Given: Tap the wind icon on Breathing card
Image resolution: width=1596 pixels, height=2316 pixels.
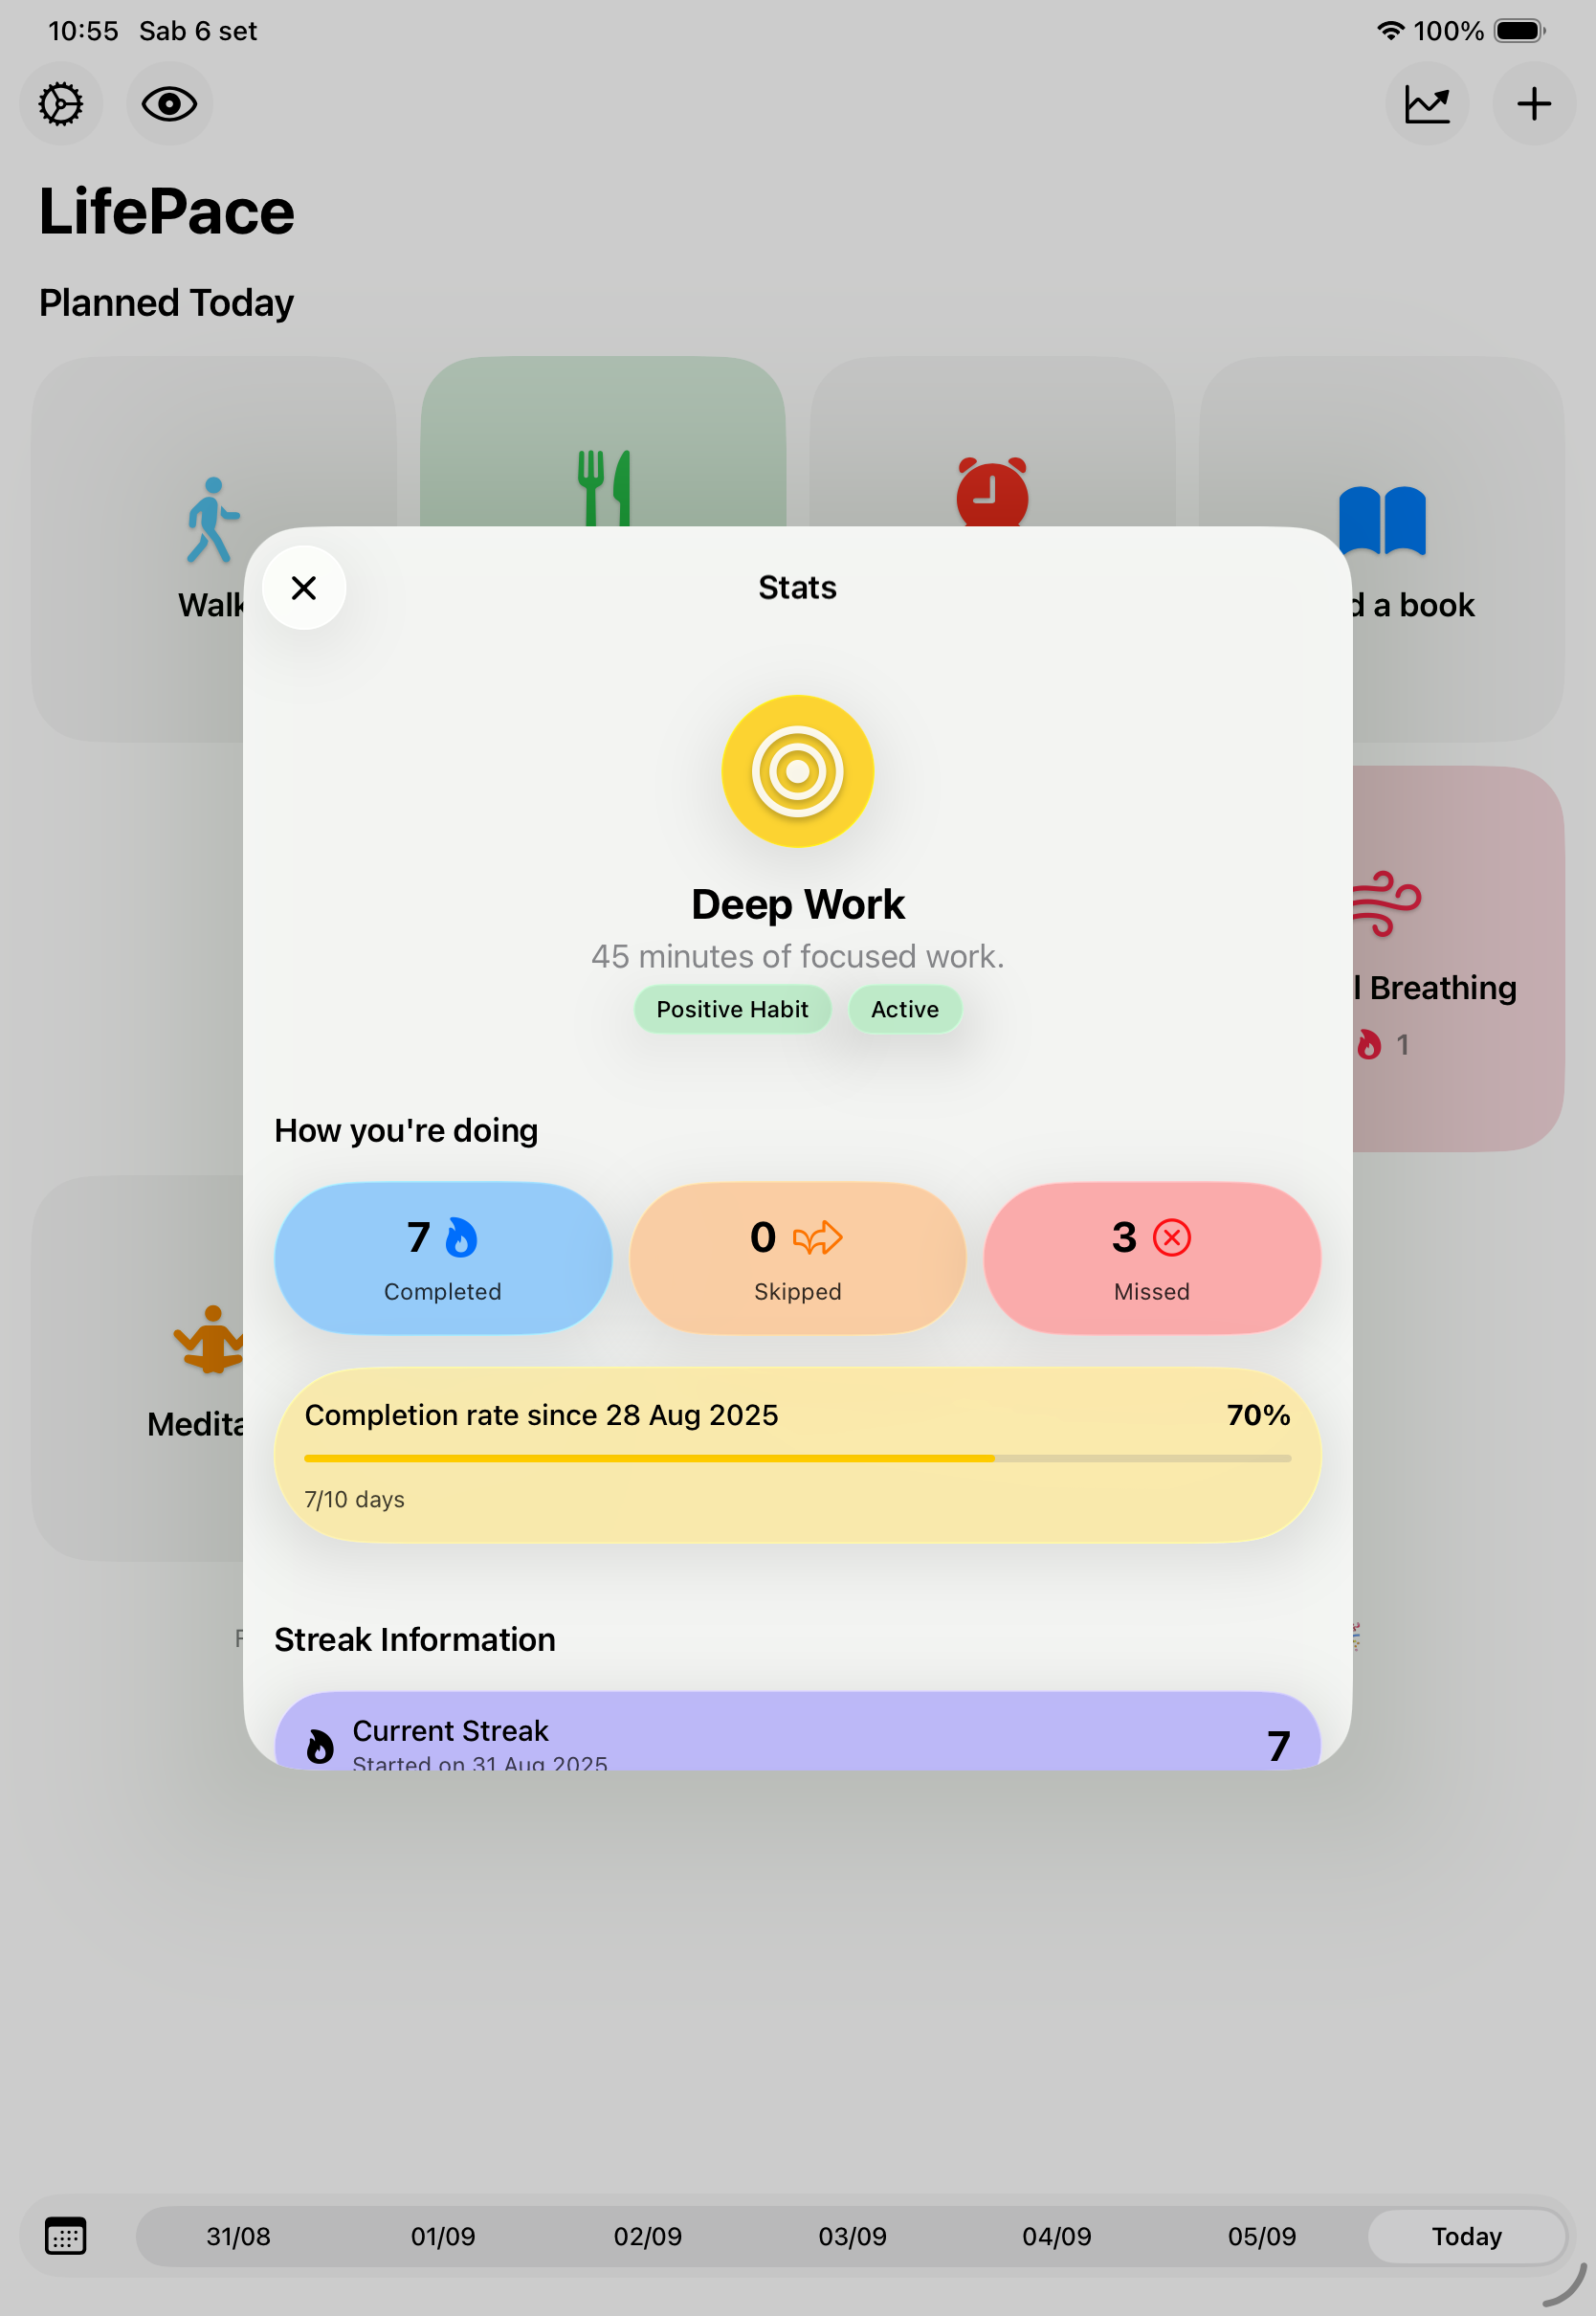Looking at the screenshot, I should (x=1386, y=903).
